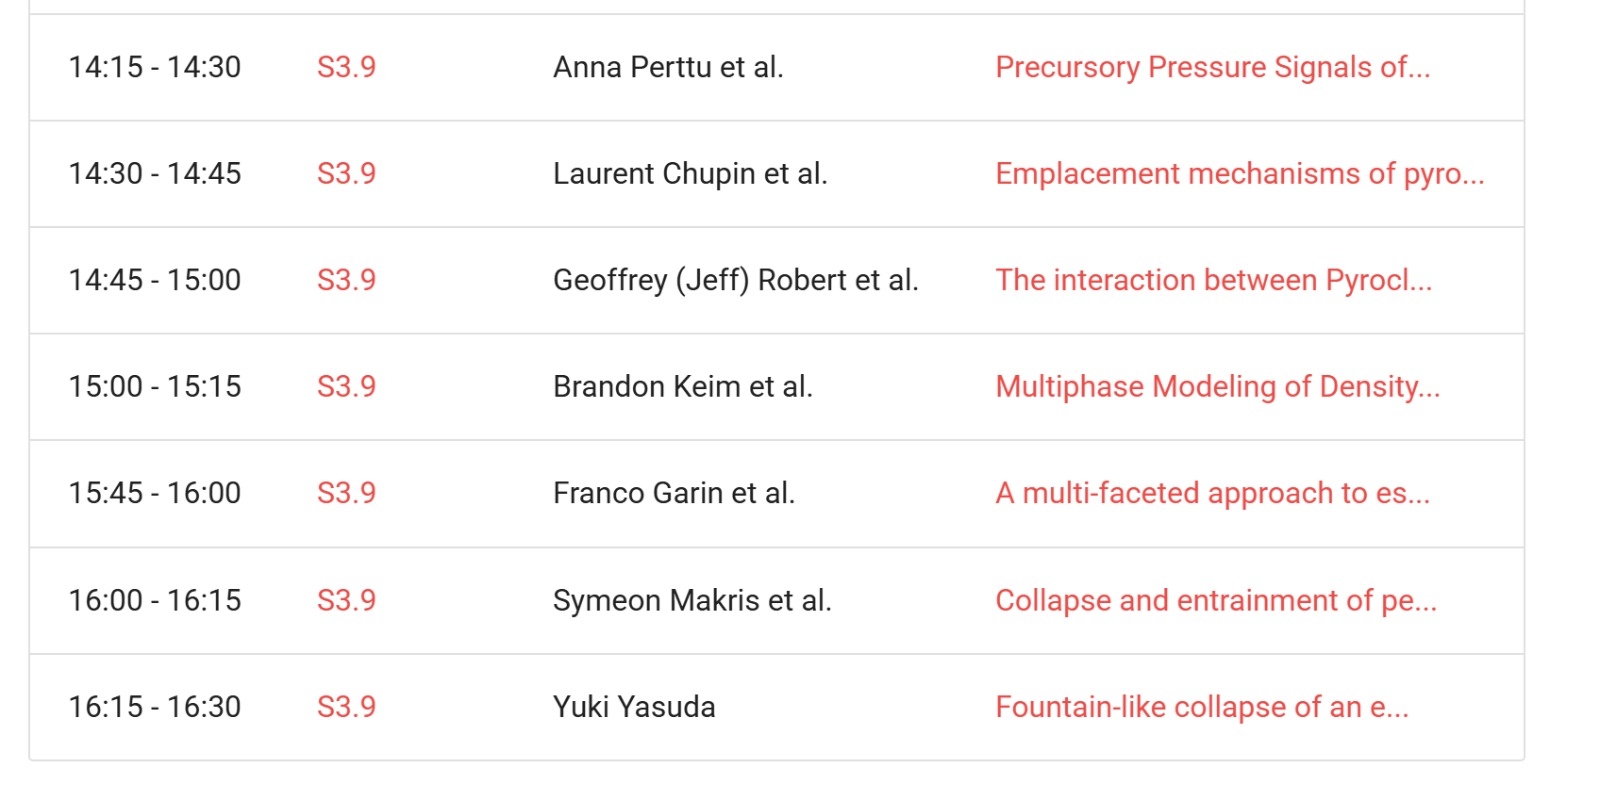The width and height of the screenshot is (1600, 800).
Task: Select the Geoffrey (Jeff) Robert author cell
Action: tap(735, 280)
